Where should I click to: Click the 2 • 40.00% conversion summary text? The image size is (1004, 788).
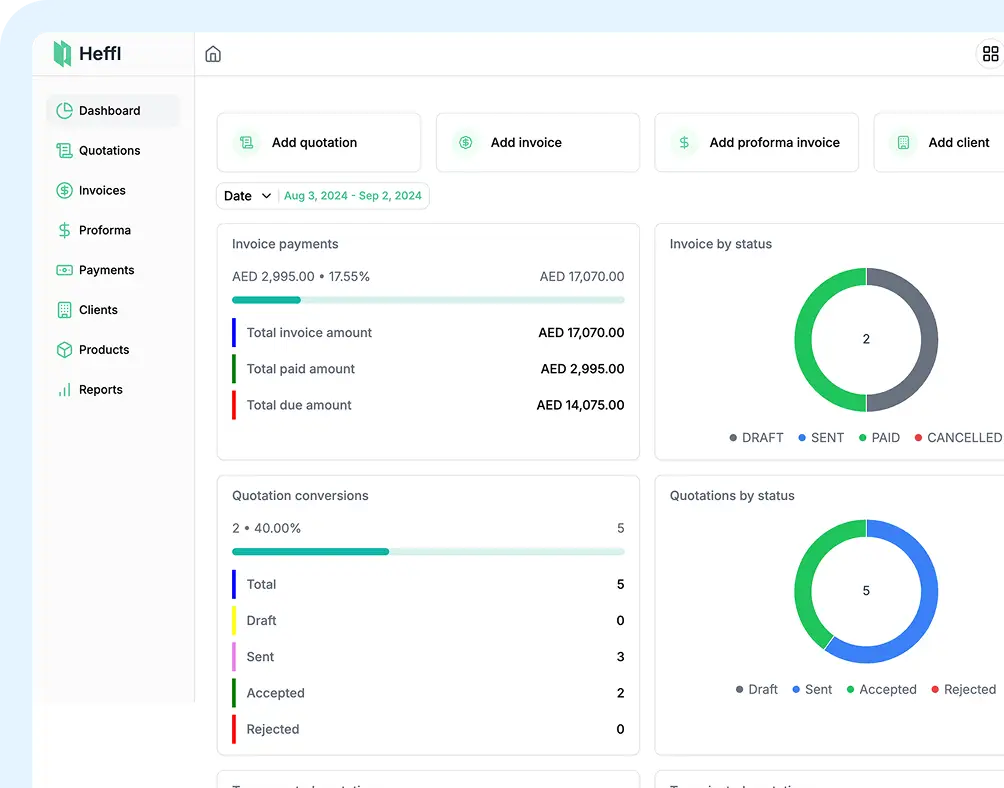tap(266, 528)
